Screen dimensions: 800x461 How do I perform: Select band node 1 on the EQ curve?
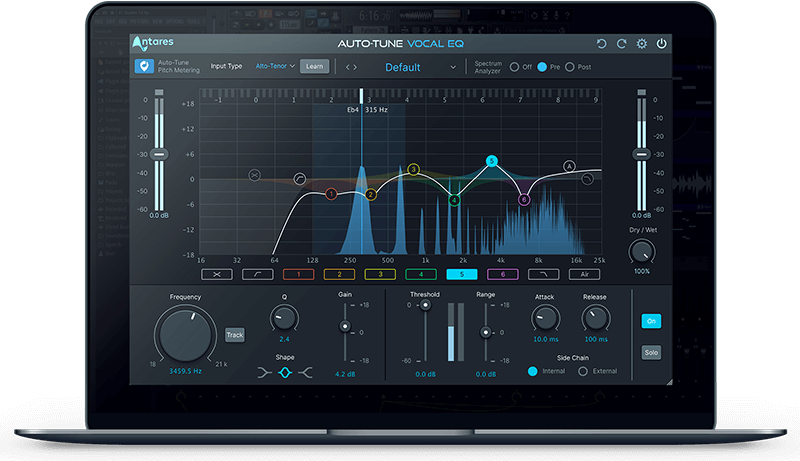coord(331,194)
